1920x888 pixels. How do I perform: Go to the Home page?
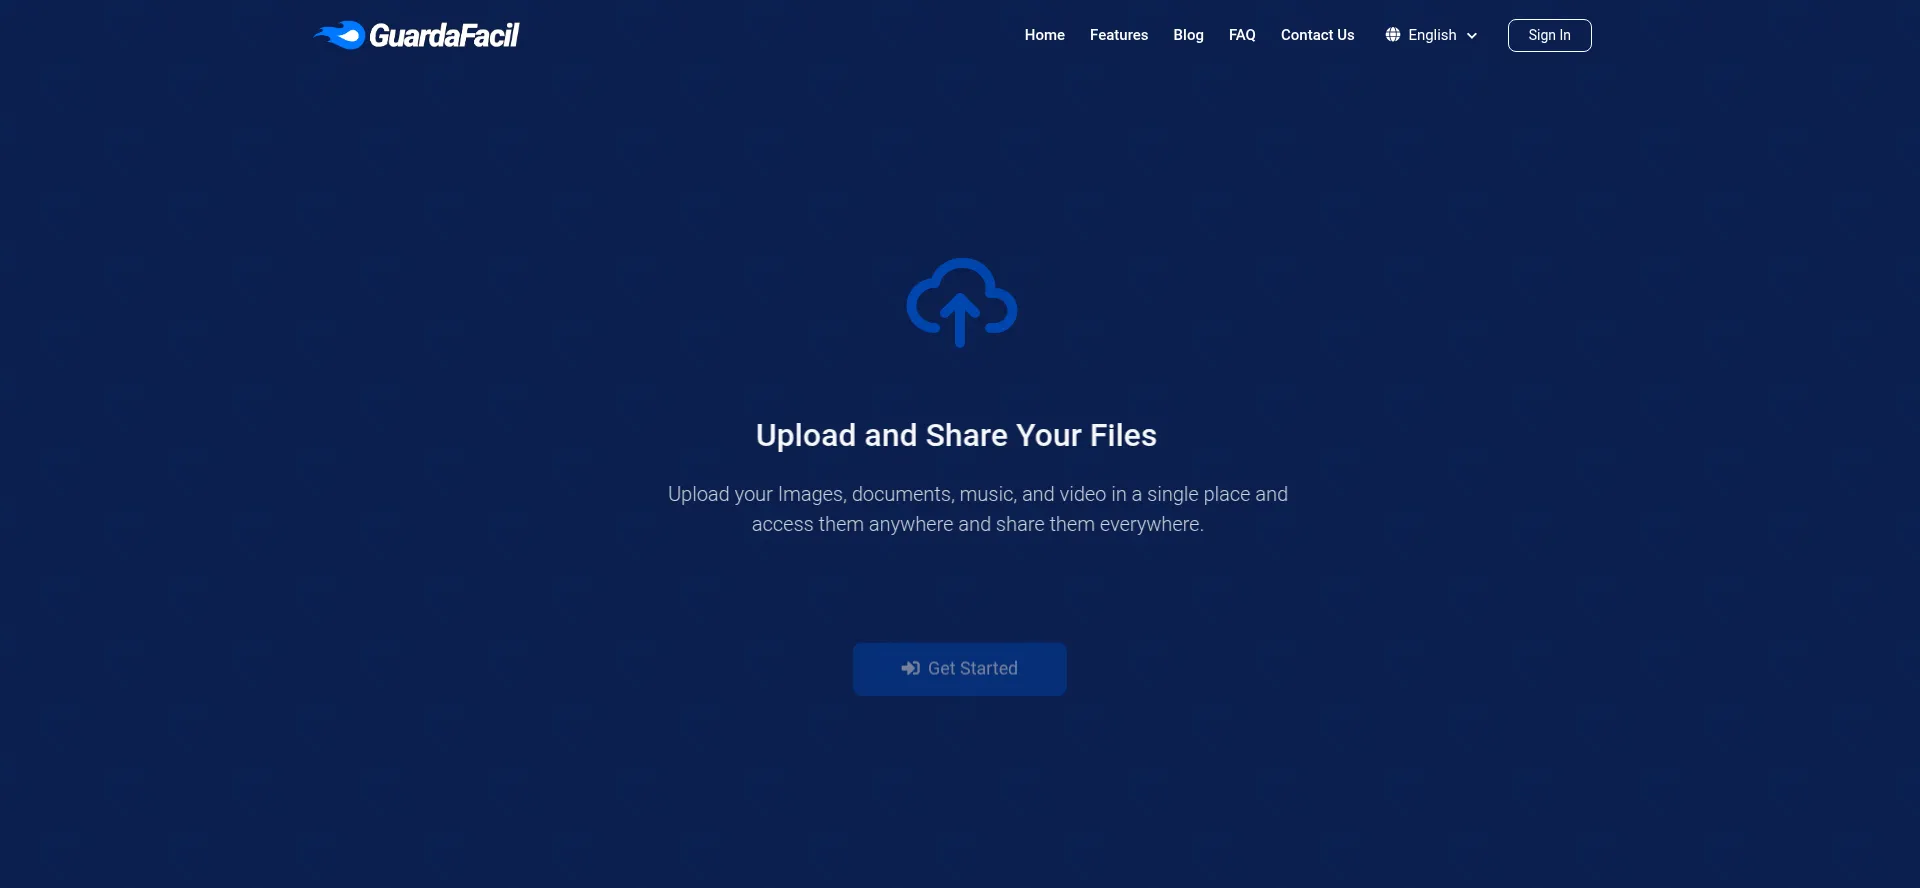pos(1044,35)
